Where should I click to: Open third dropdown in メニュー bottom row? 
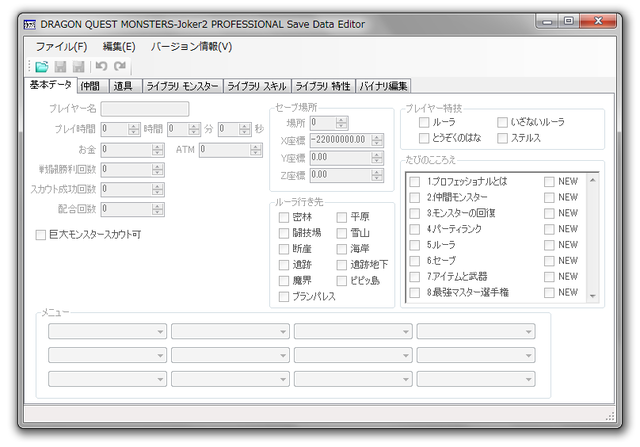point(353,379)
